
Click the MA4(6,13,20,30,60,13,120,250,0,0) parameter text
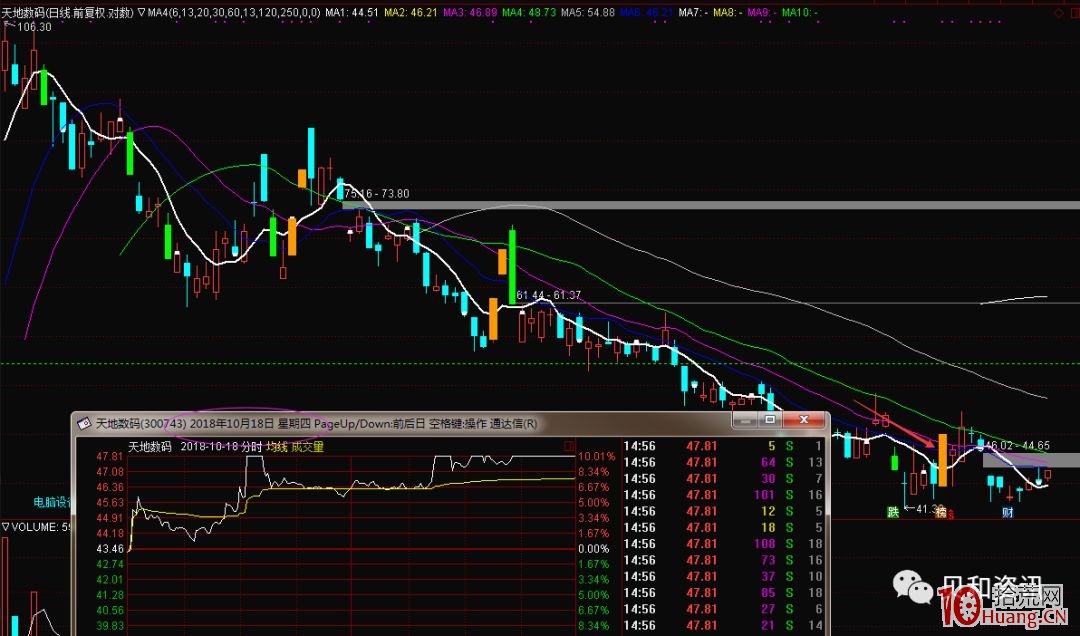(233, 12)
